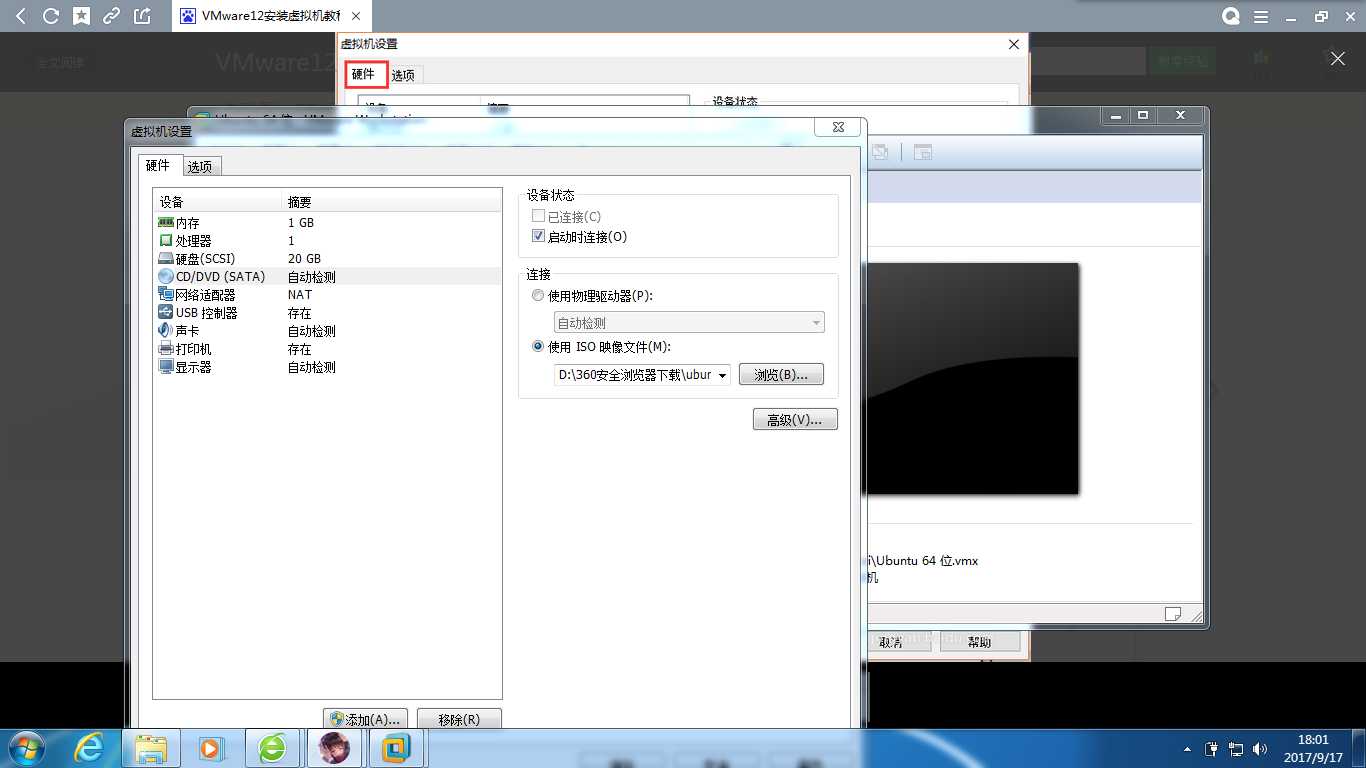Close the VMware12 tutorial browser tab

(x=358, y=16)
